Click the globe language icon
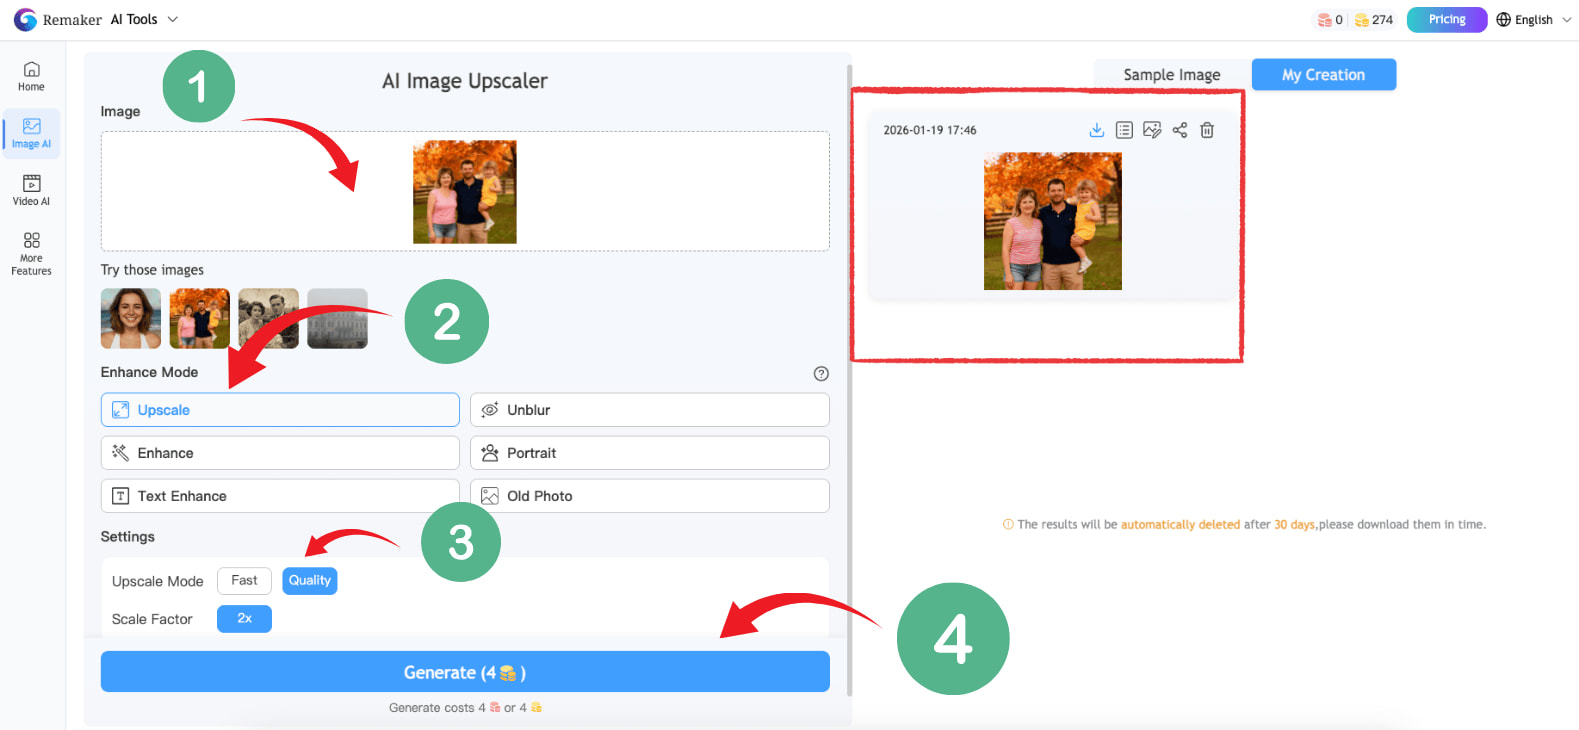This screenshot has width=1579, height=730. 1503,20
